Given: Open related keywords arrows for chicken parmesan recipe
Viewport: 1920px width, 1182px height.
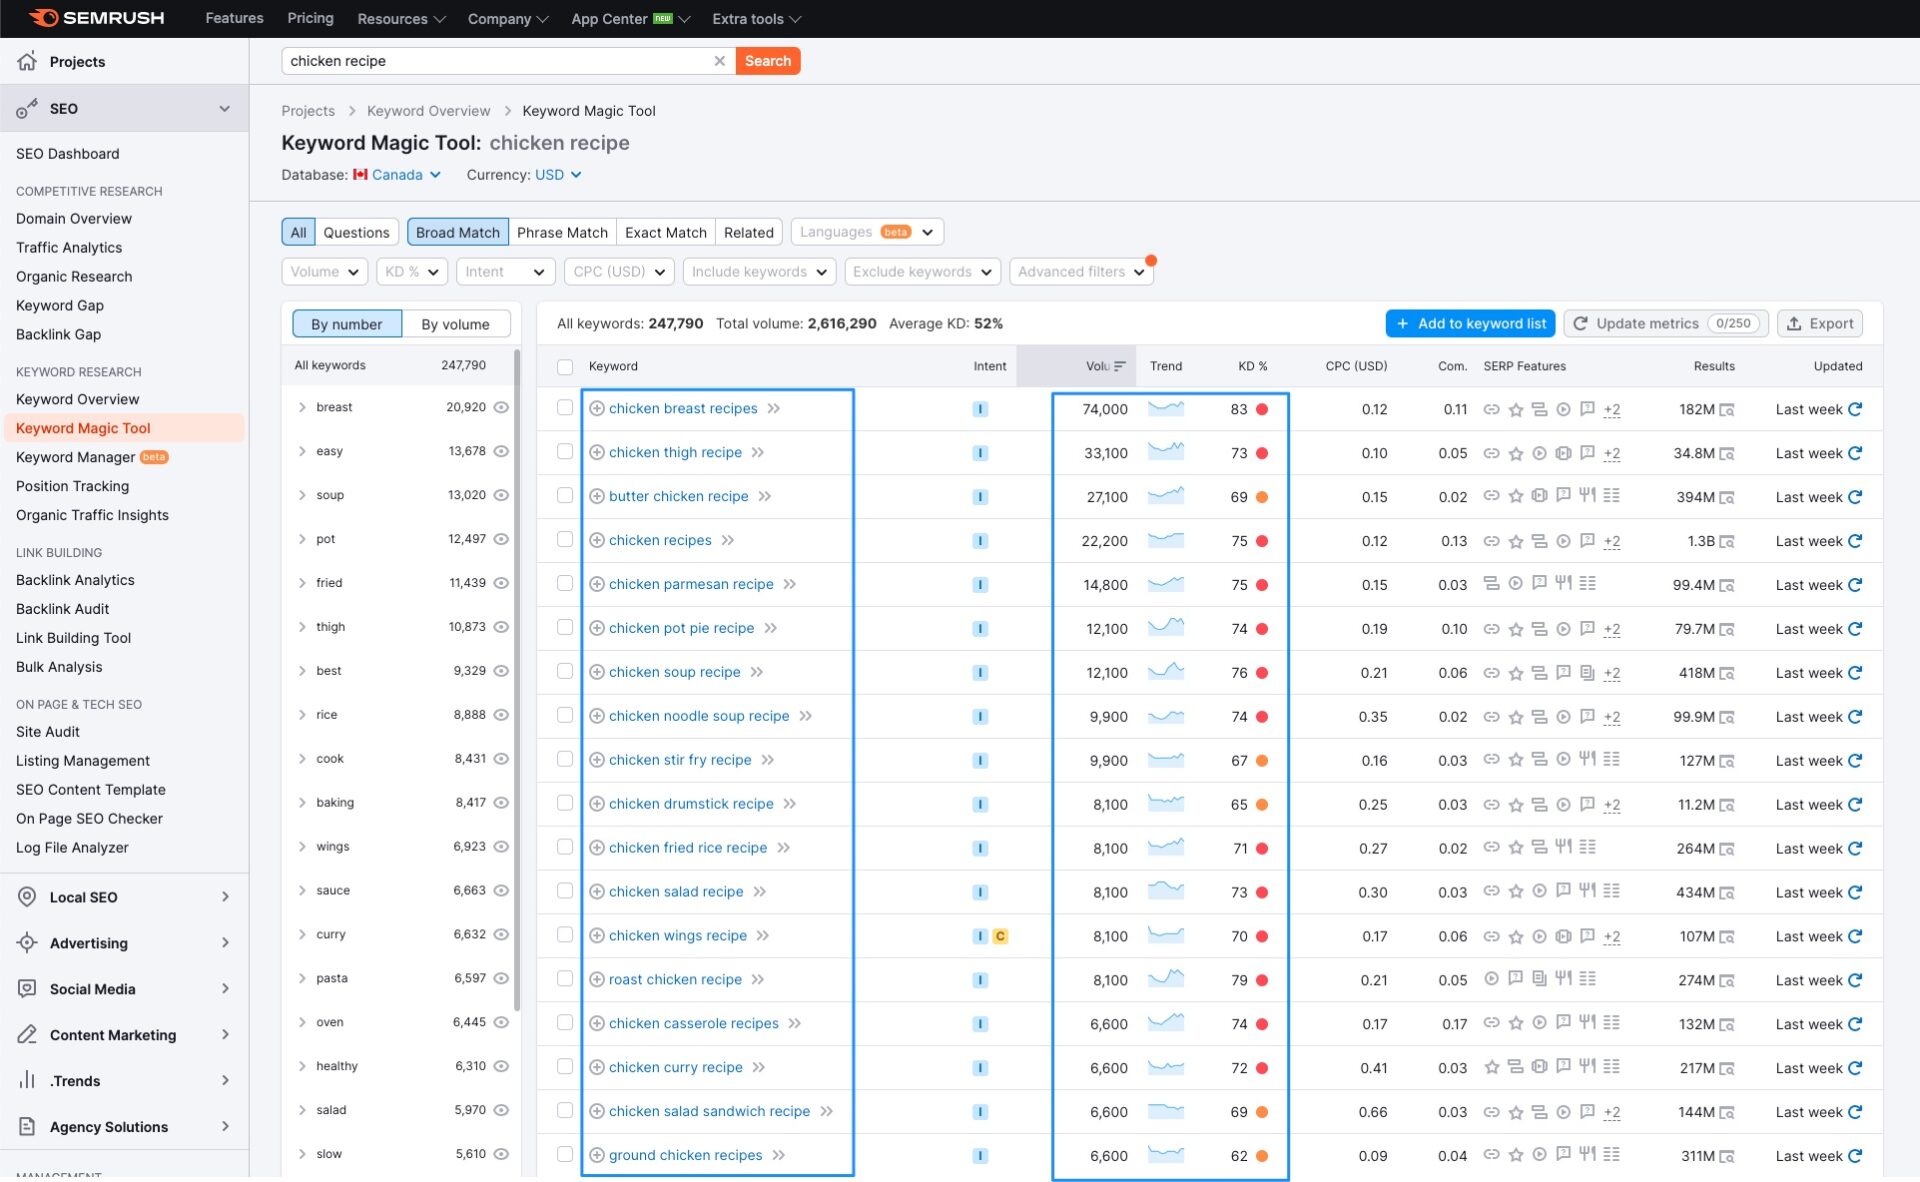Looking at the screenshot, I should click(790, 584).
